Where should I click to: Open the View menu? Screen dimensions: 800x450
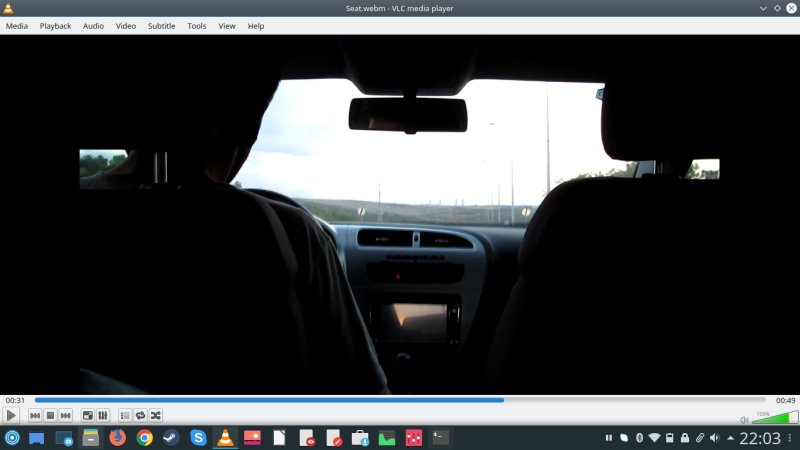pos(227,26)
